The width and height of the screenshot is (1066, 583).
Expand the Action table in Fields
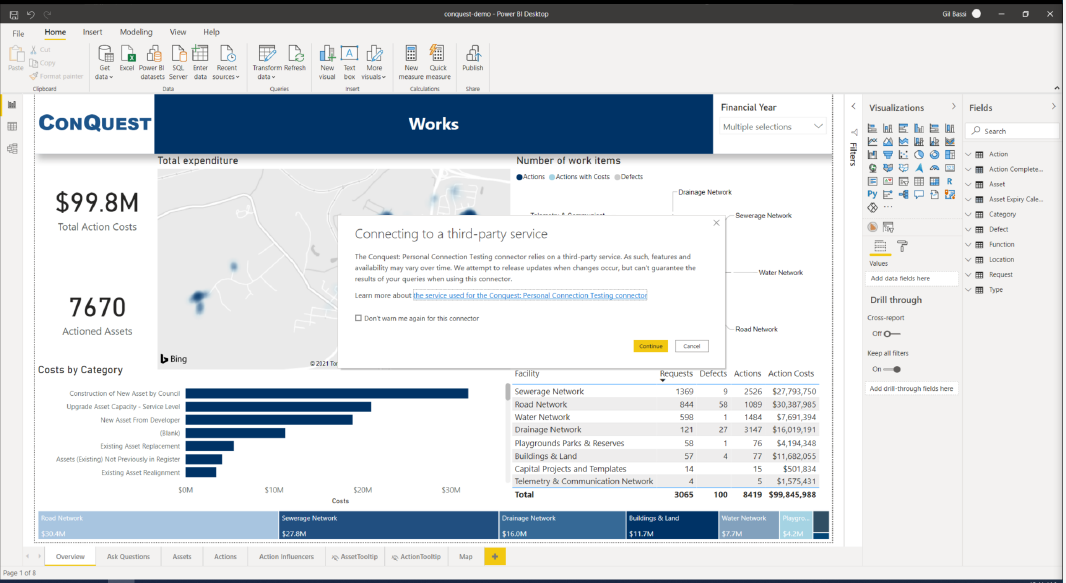coord(968,154)
